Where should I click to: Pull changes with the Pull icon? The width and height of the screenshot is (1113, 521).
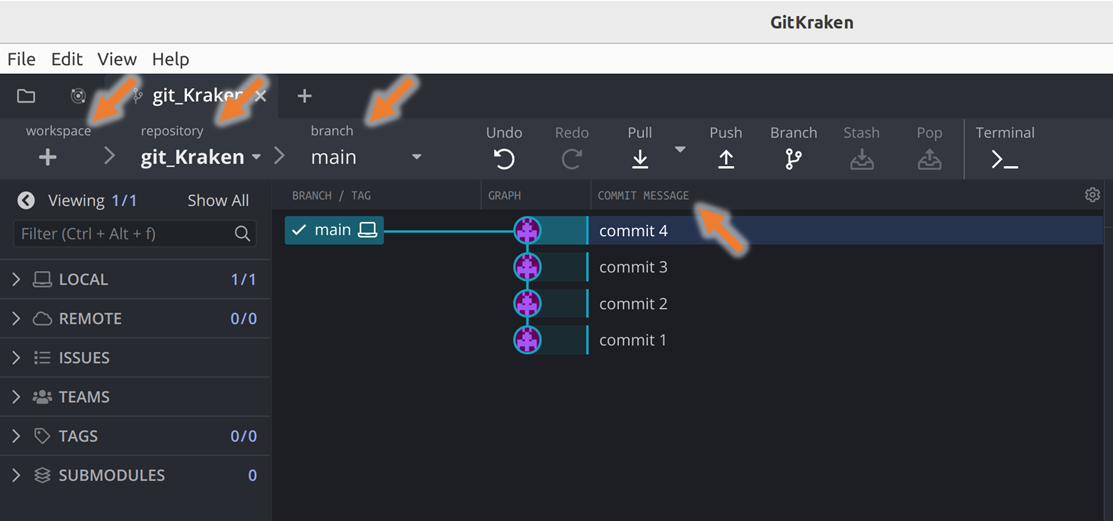(x=640, y=159)
